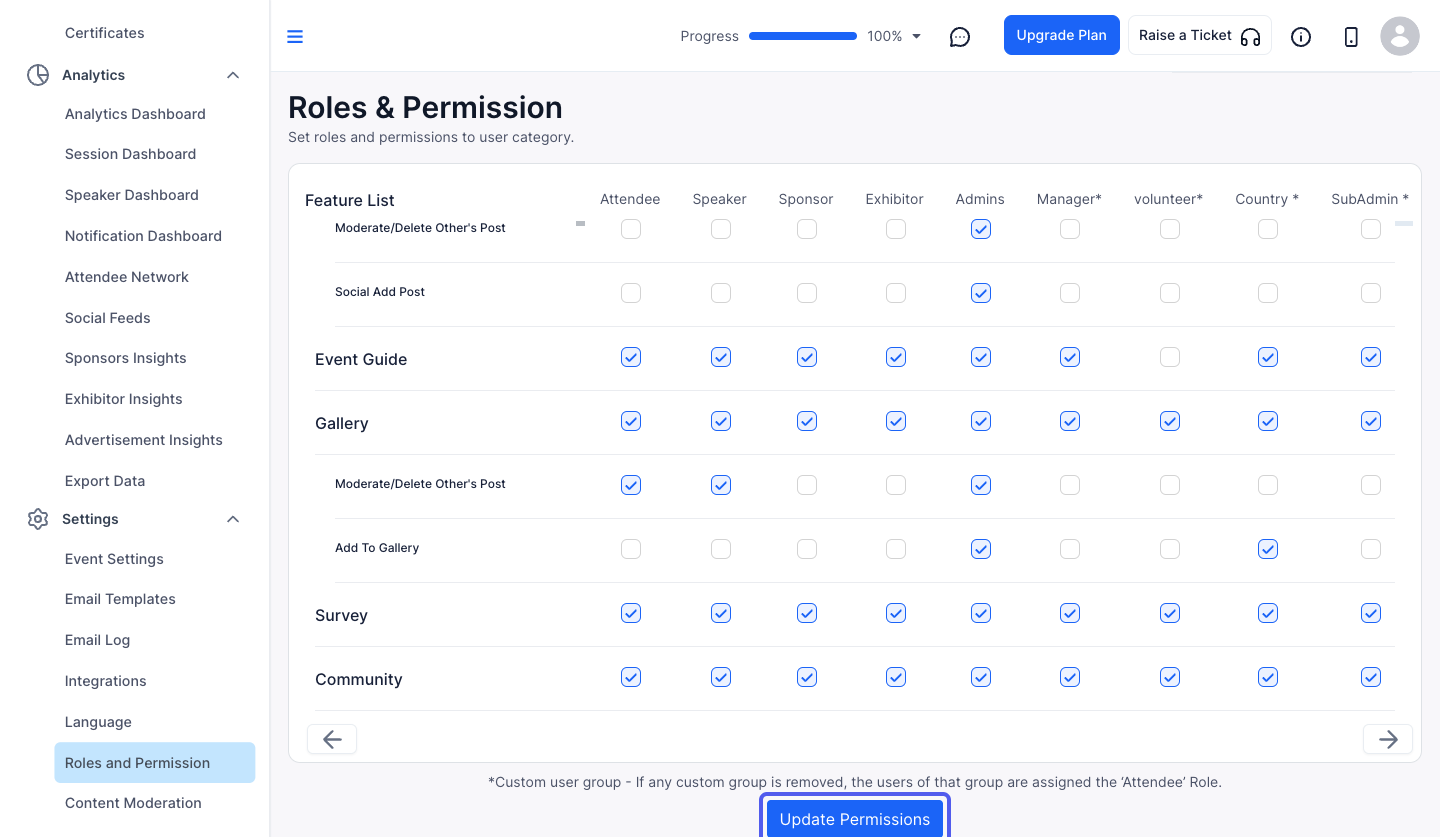The width and height of the screenshot is (1440, 837).
Task: Go to Sponsors Insights
Action: [x=126, y=358]
